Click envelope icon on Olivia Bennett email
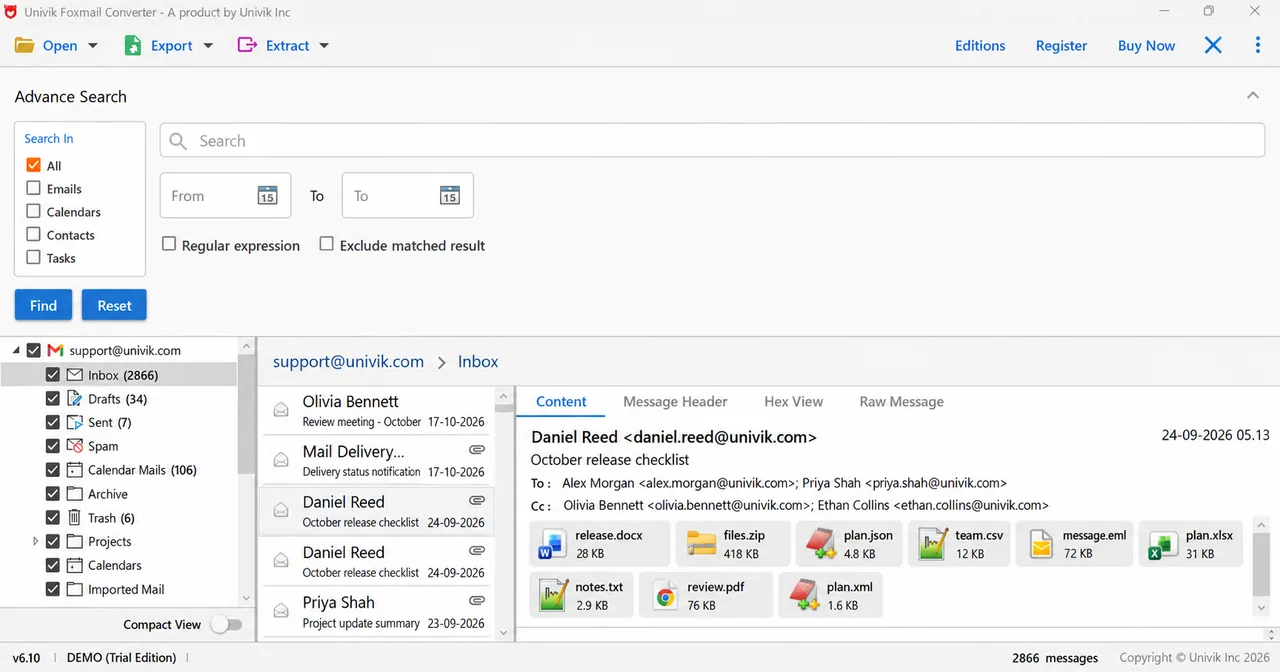Viewport: 1280px width, 672px height. click(282, 411)
